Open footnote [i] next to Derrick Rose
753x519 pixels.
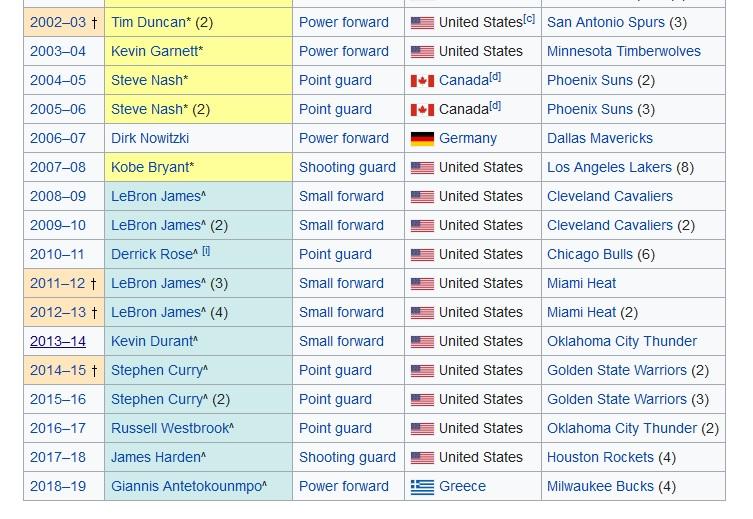coord(206,251)
